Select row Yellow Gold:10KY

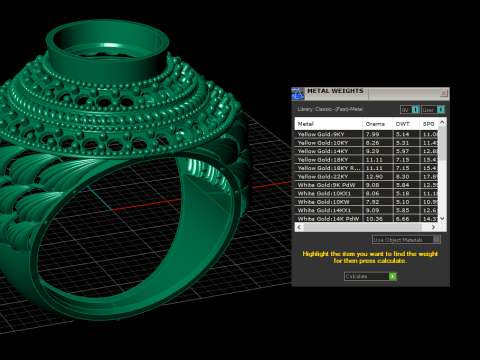(367, 143)
